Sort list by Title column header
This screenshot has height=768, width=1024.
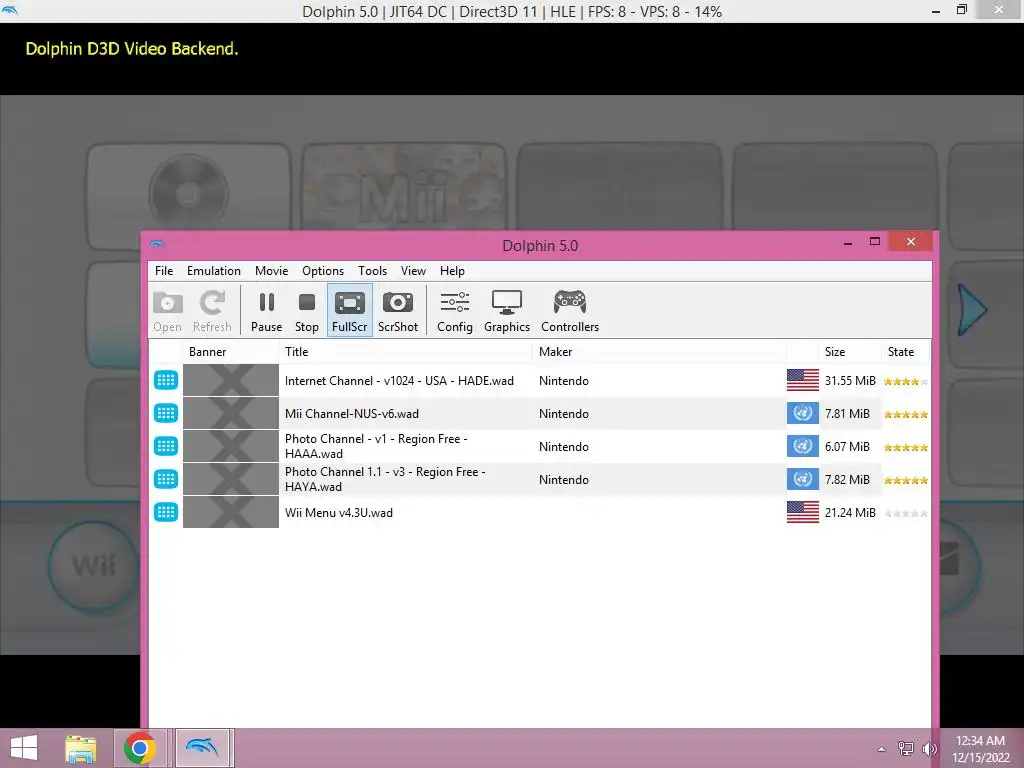click(406, 351)
